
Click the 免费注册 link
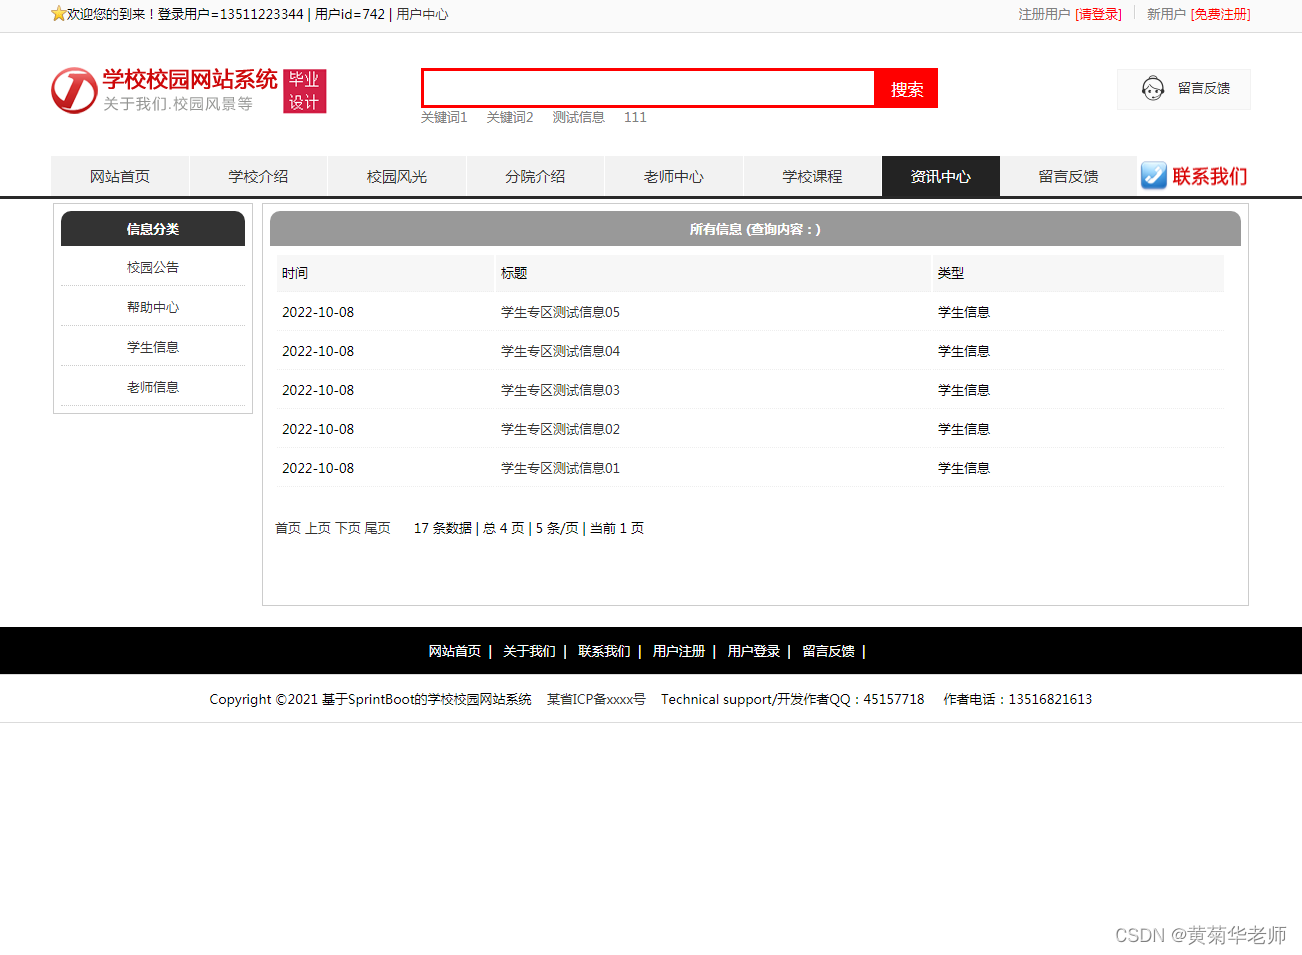pos(1220,14)
